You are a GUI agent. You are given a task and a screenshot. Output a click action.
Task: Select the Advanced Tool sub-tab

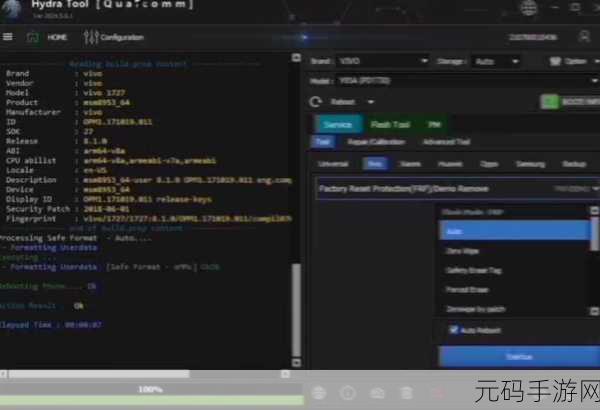446,142
